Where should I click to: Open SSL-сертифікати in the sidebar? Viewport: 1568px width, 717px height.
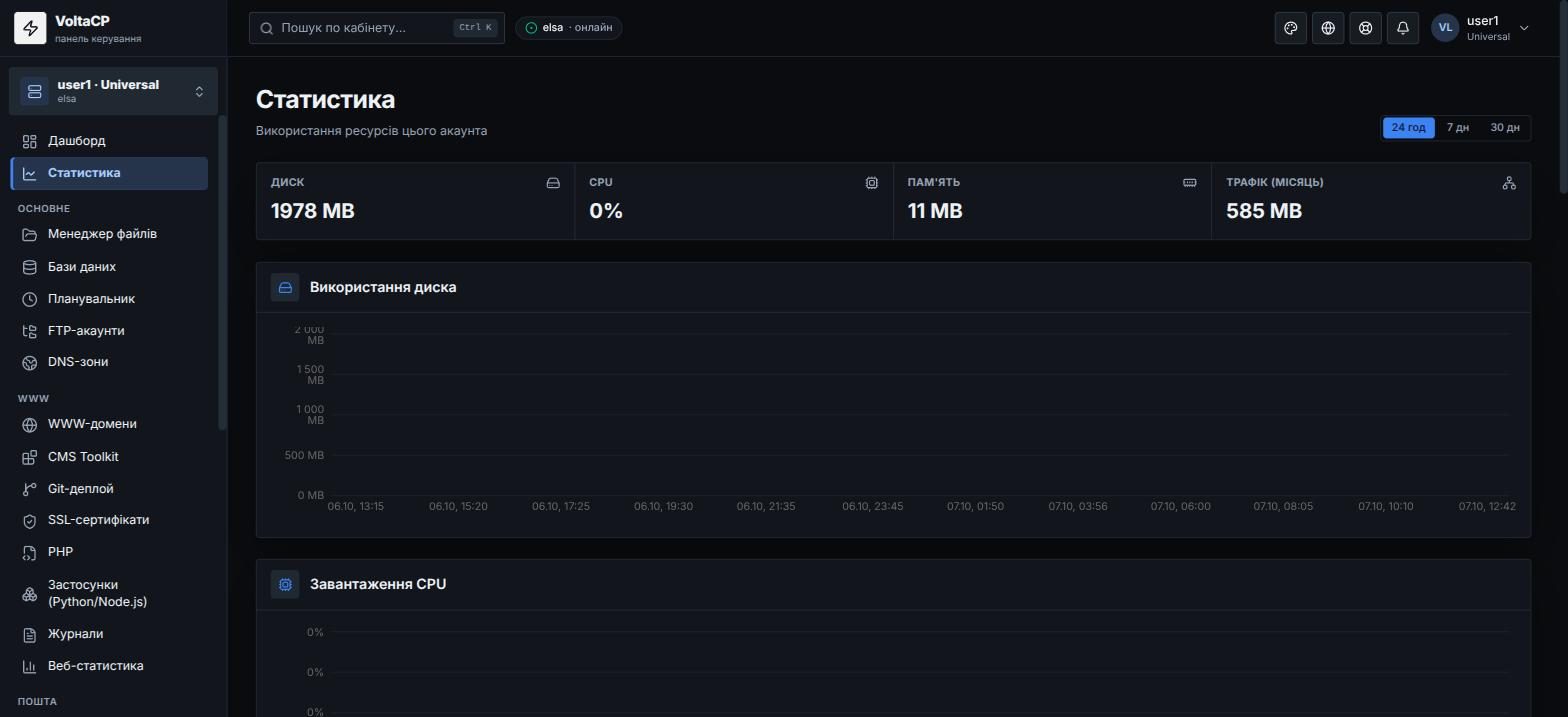109,520
